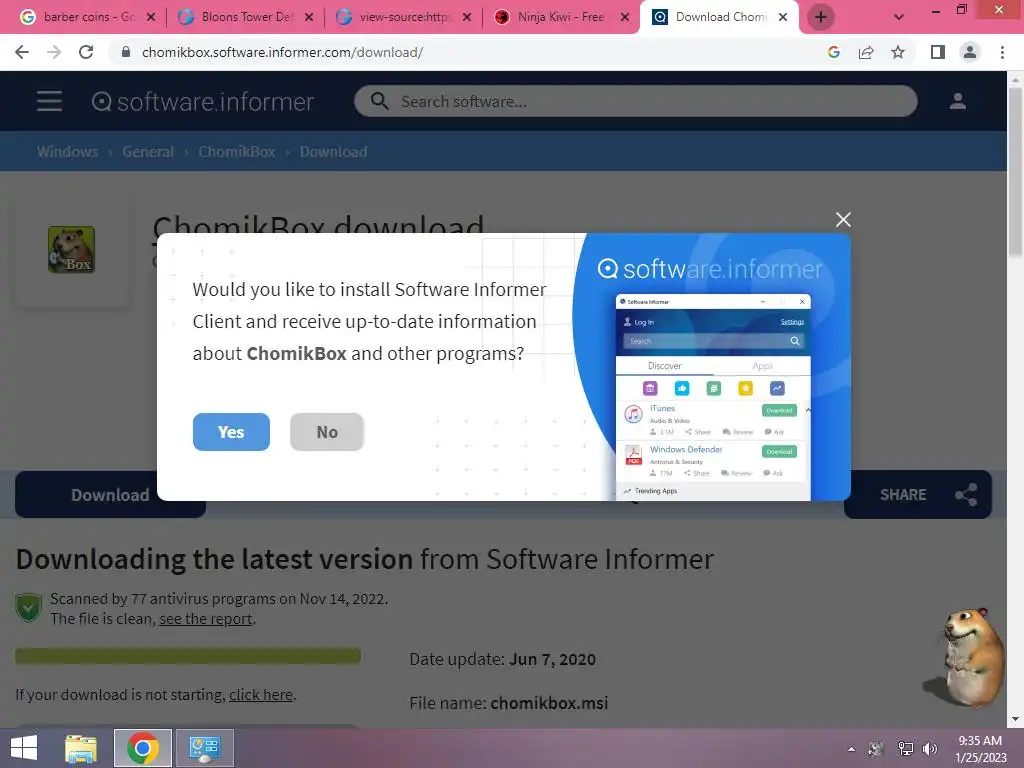The height and width of the screenshot is (768, 1024).
Task: Click Yes in the install dialog
Action: pyautogui.click(x=231, y=432)
